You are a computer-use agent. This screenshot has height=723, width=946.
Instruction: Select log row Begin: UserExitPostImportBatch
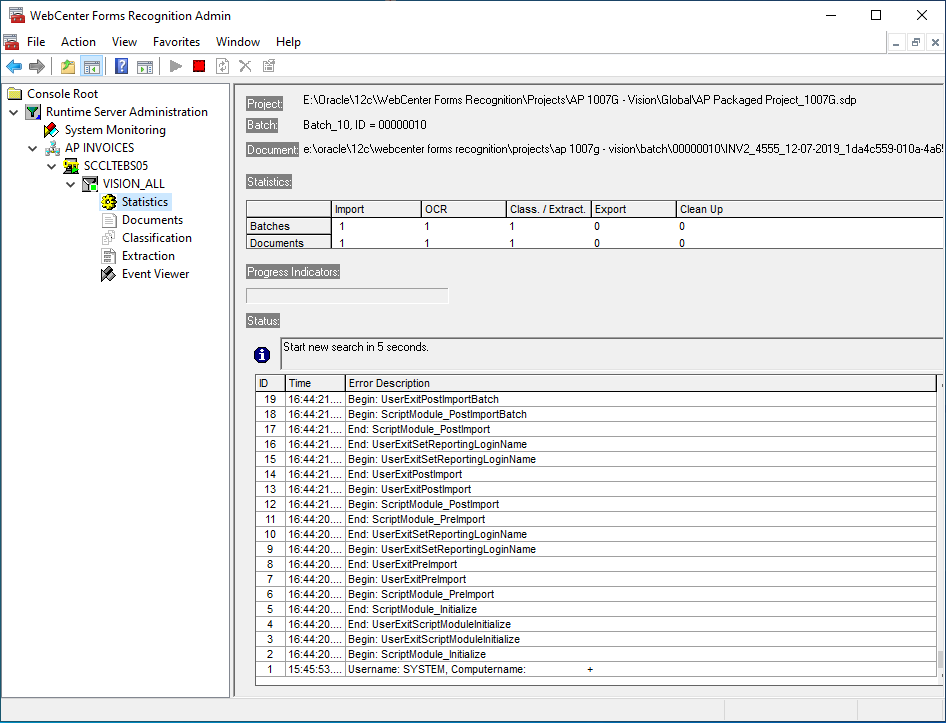422,399
